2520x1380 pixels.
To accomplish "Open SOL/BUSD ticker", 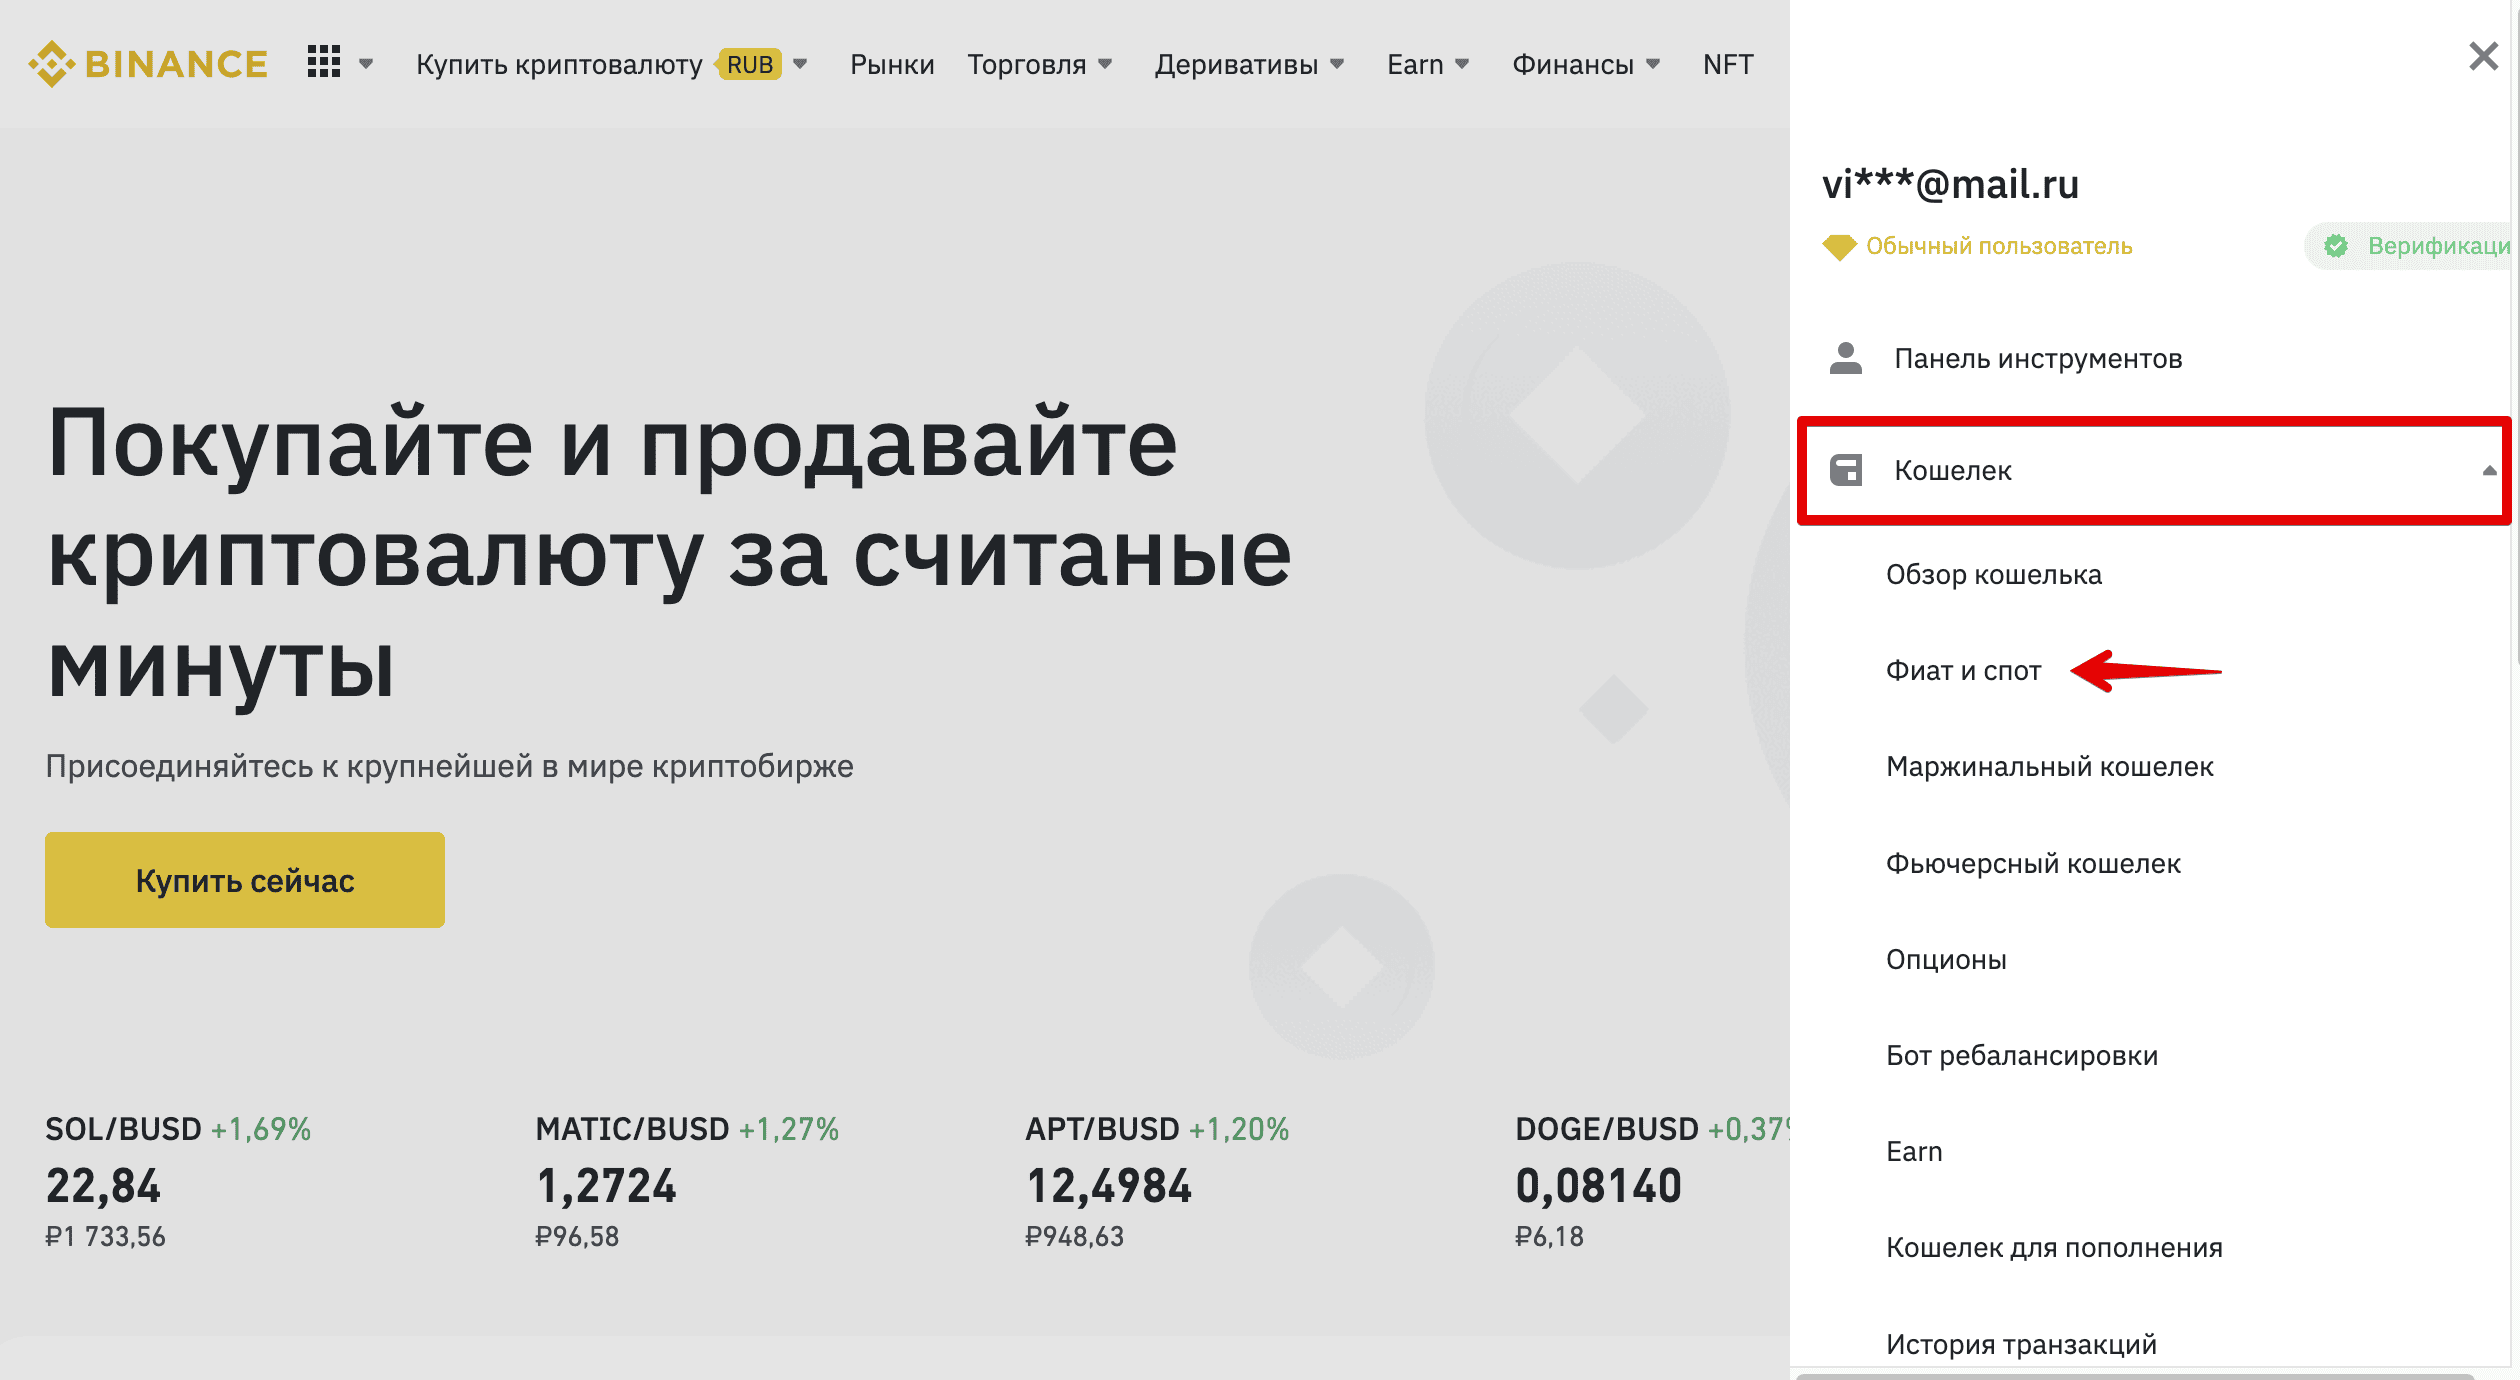I will 124,1129.
